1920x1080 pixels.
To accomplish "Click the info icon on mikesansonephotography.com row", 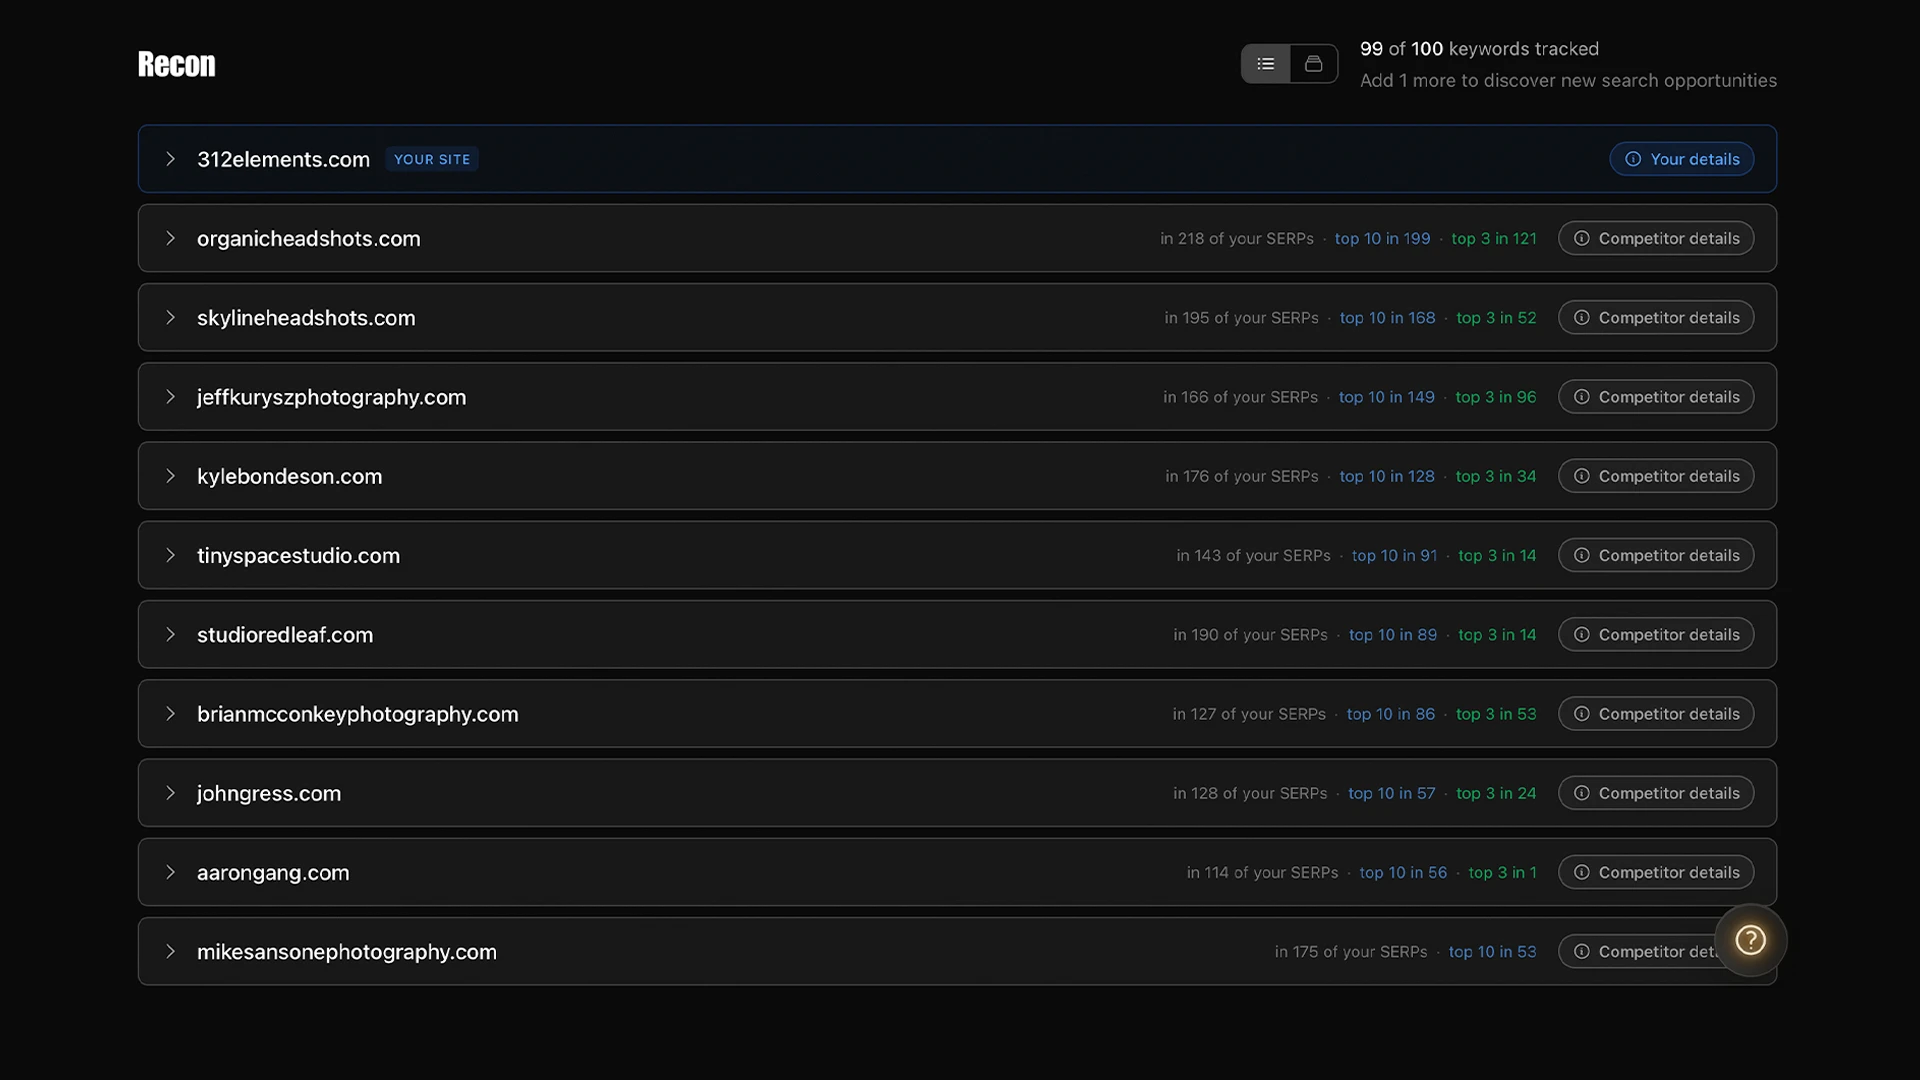I will tap(1581, 951).
